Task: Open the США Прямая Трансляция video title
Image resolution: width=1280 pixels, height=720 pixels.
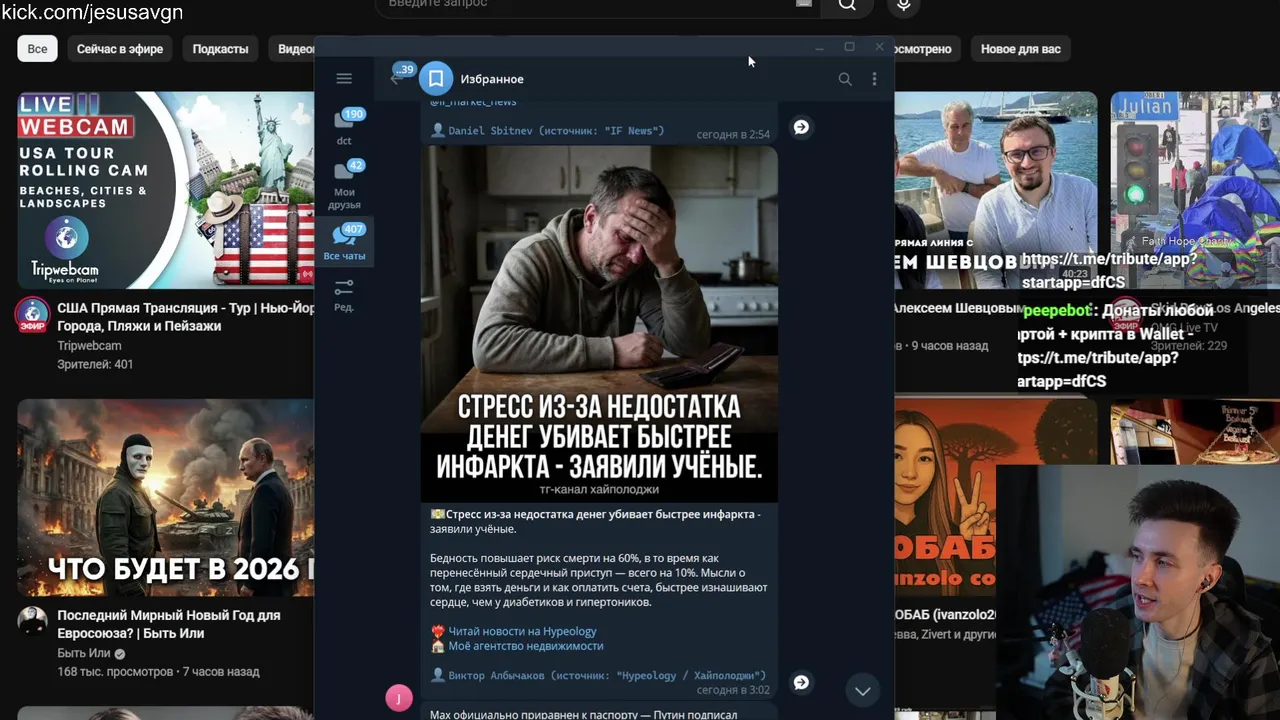Action: 186,317
